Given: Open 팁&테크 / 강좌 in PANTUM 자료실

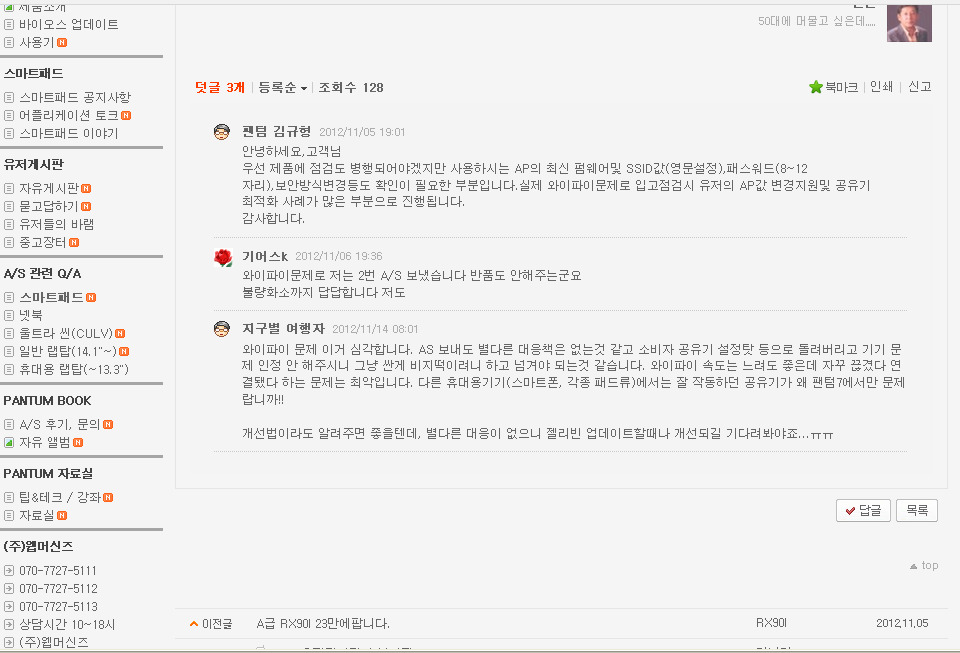Looking at the screenshot, I should coord(60,497).
